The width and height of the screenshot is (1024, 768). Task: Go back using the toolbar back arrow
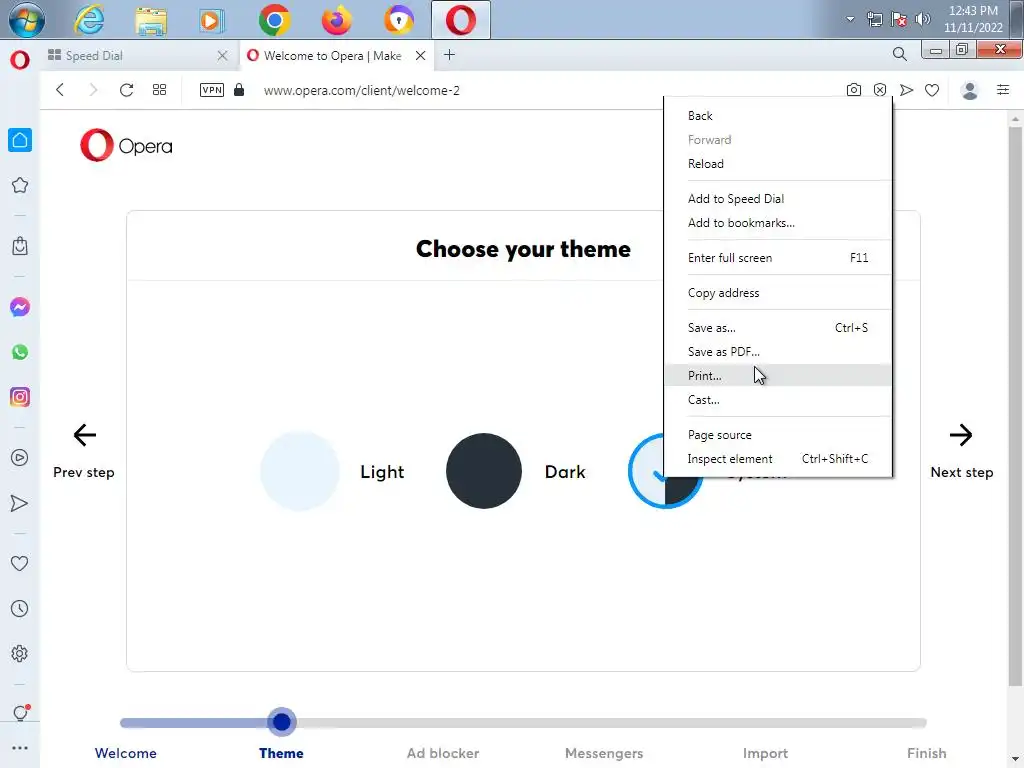(x=60, y=90)
